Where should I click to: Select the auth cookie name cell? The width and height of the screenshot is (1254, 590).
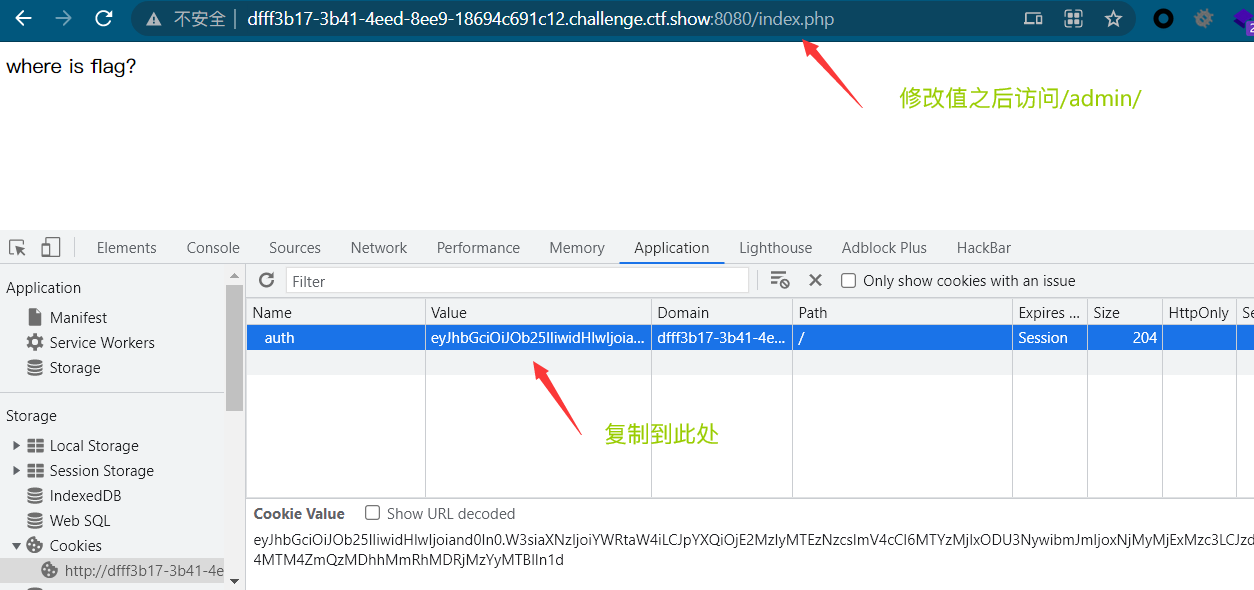[336, 337]
